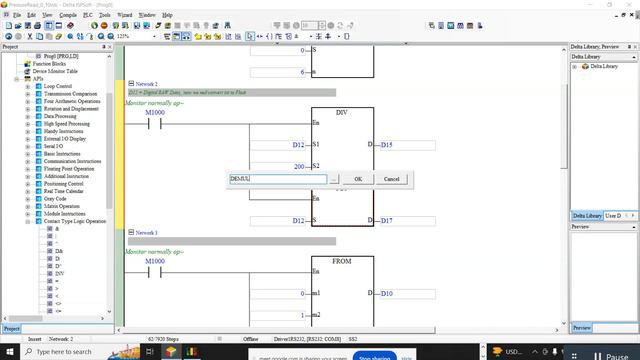Click the contact insert icon beside selection tool
Screen dimensions: 640x360
tap(260, 36)
